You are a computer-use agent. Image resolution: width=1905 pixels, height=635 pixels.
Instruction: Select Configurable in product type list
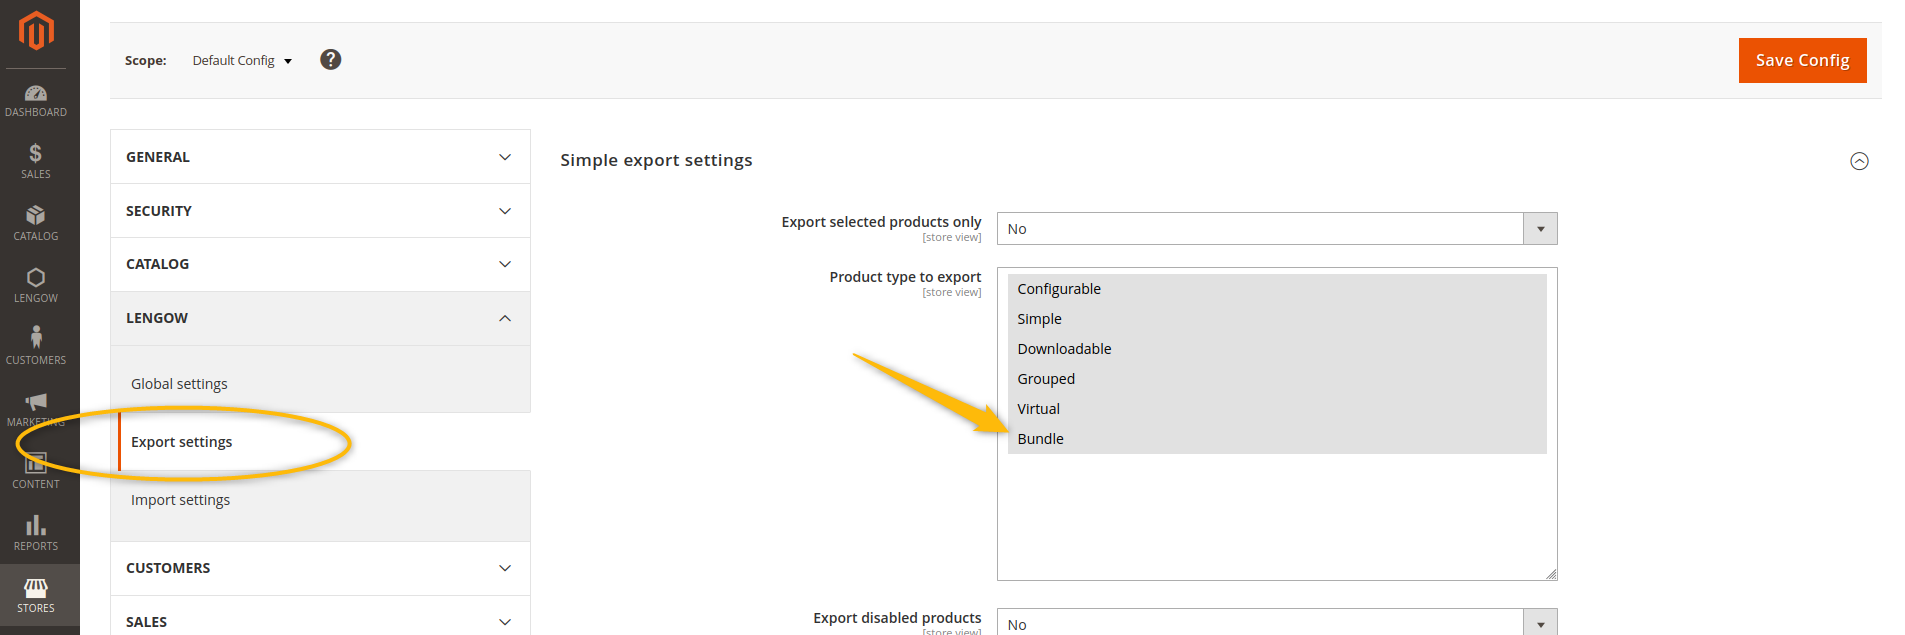[1059, 289]
